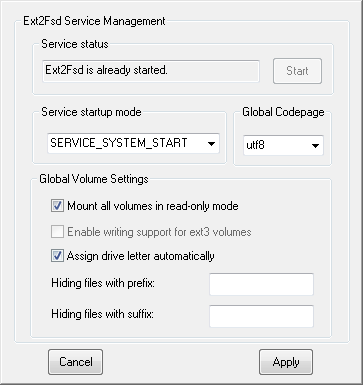This screenshot has height=385, width=363.
Task: Focus the Hiding files with prefix field
Action: tap(261, 284)
